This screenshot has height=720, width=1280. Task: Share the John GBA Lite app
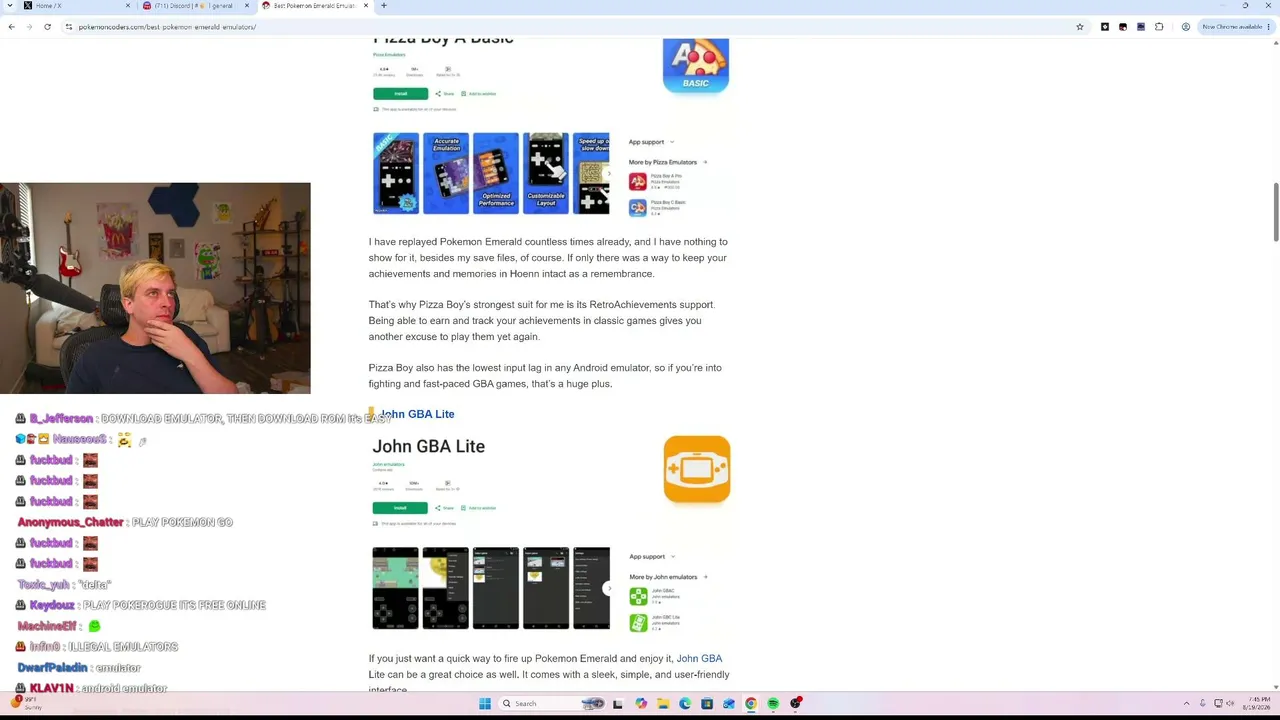coord(446,508)
